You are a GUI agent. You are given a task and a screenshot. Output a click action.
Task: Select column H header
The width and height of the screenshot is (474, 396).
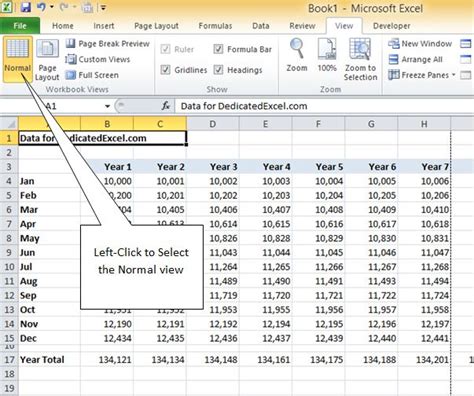(424, 124)
